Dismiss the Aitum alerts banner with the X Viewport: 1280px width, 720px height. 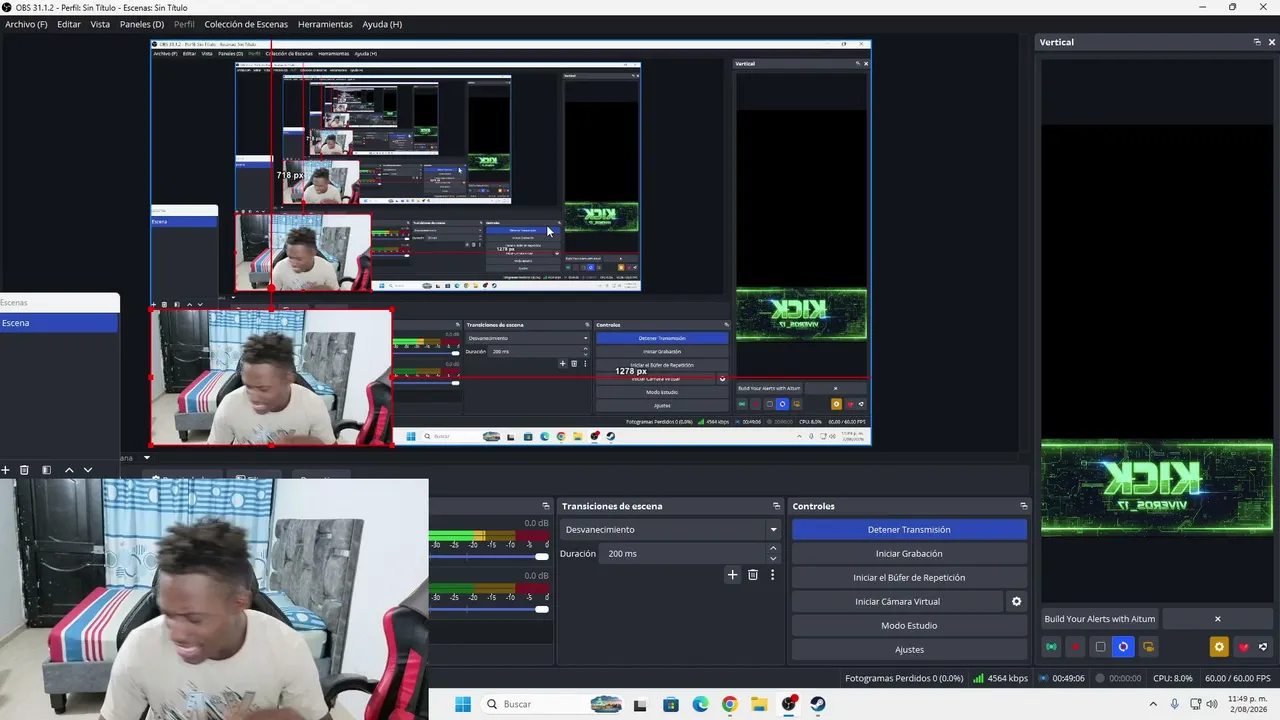click(1217, 619)
